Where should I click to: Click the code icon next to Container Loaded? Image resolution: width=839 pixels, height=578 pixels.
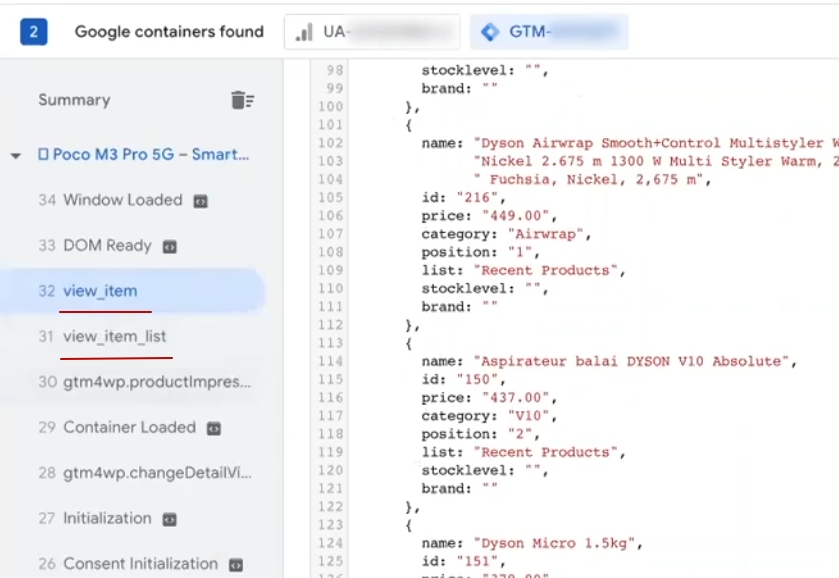213,429
